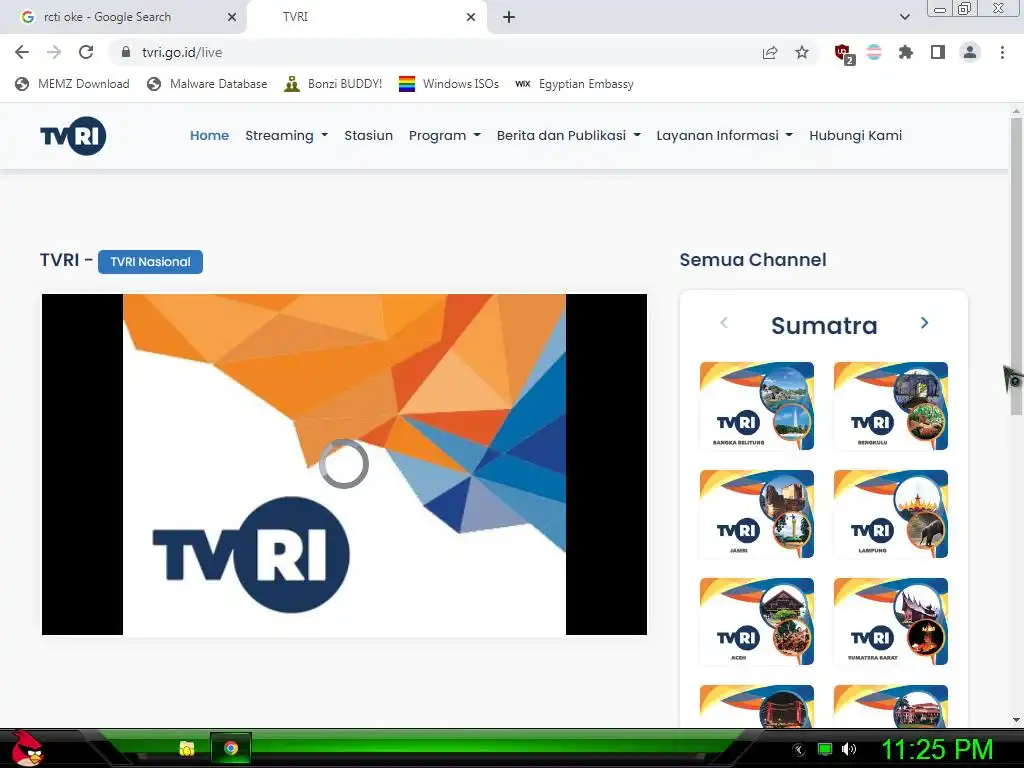Expand the Layanan Informasi dropdown
The image size is (1024, 768).
coord(724,135)
